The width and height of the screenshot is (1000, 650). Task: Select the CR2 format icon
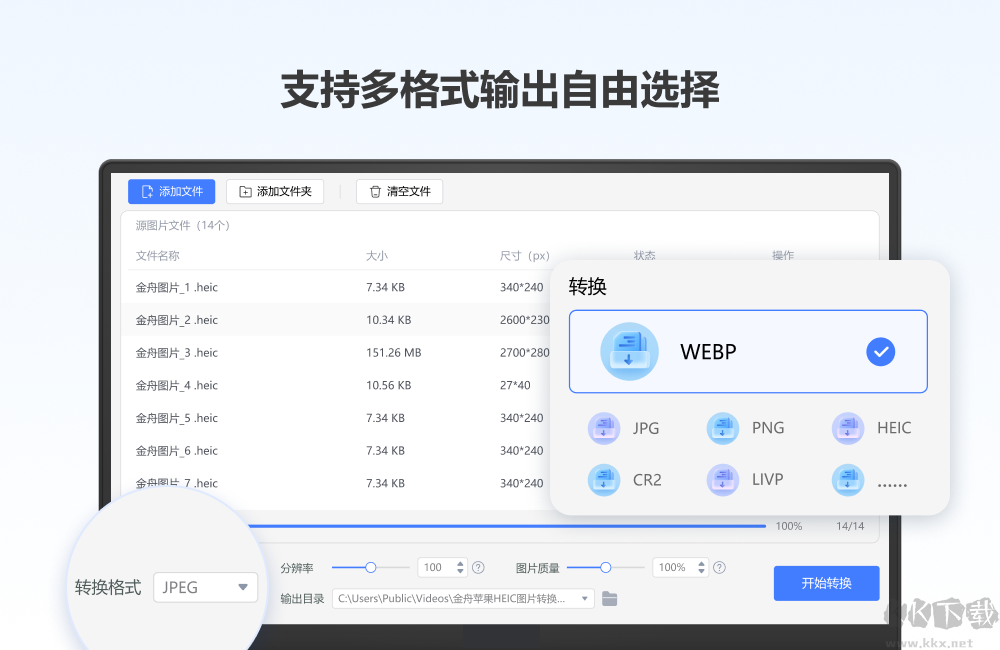[604, 479]
